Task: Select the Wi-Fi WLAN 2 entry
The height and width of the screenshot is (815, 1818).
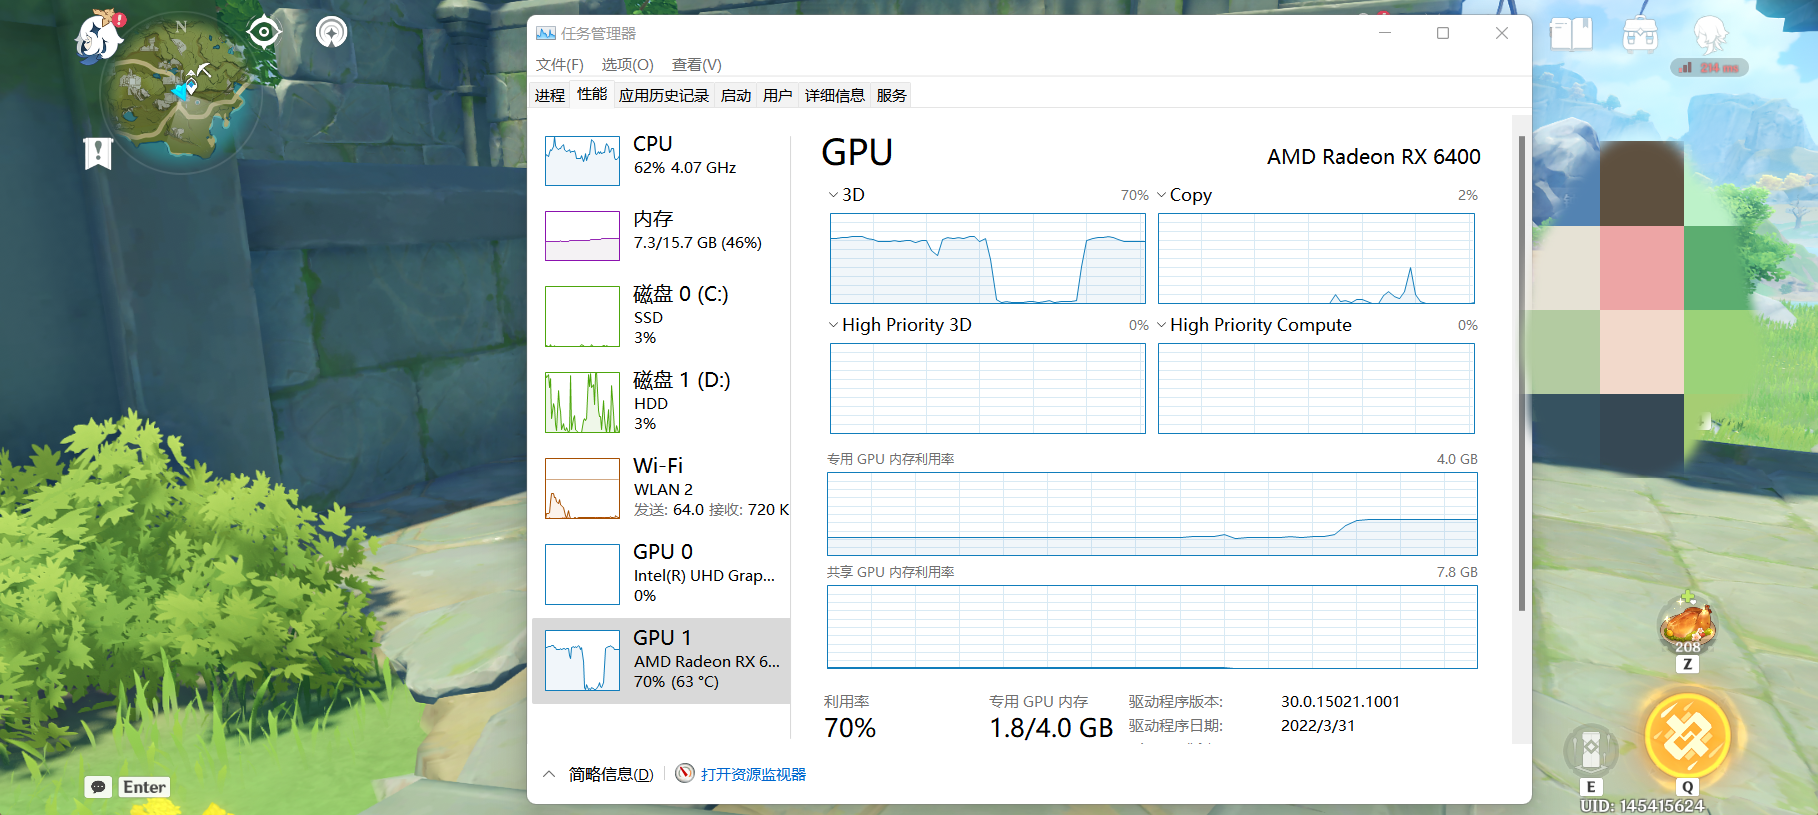Action: [662, 488]
